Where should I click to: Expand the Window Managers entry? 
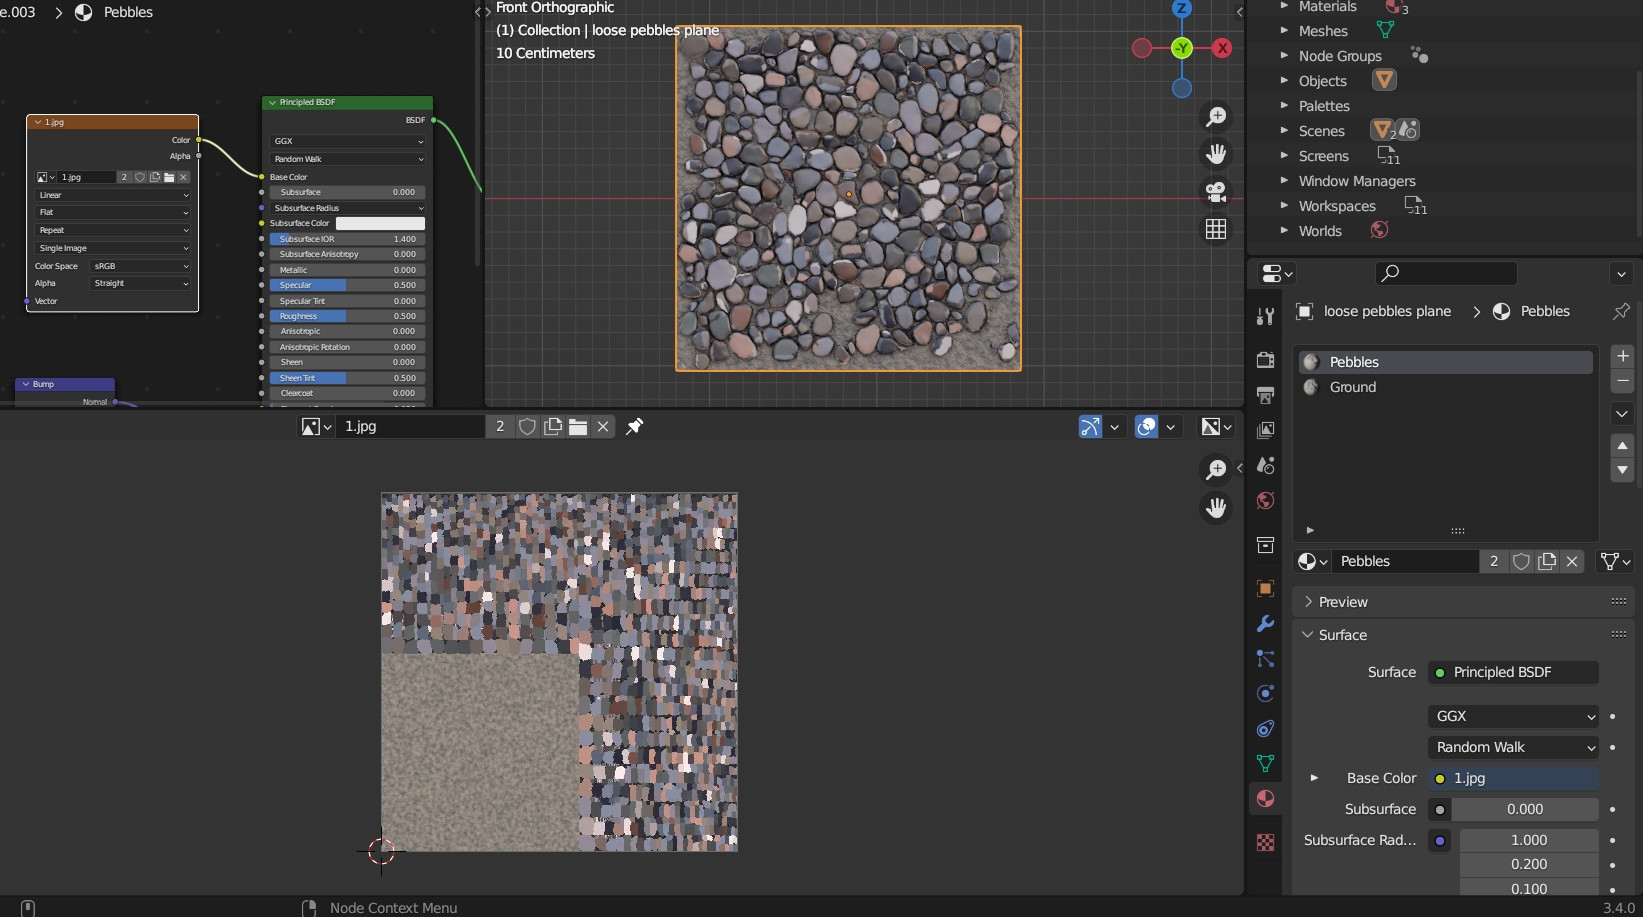pyautogui.click(x=1284, y=181)
